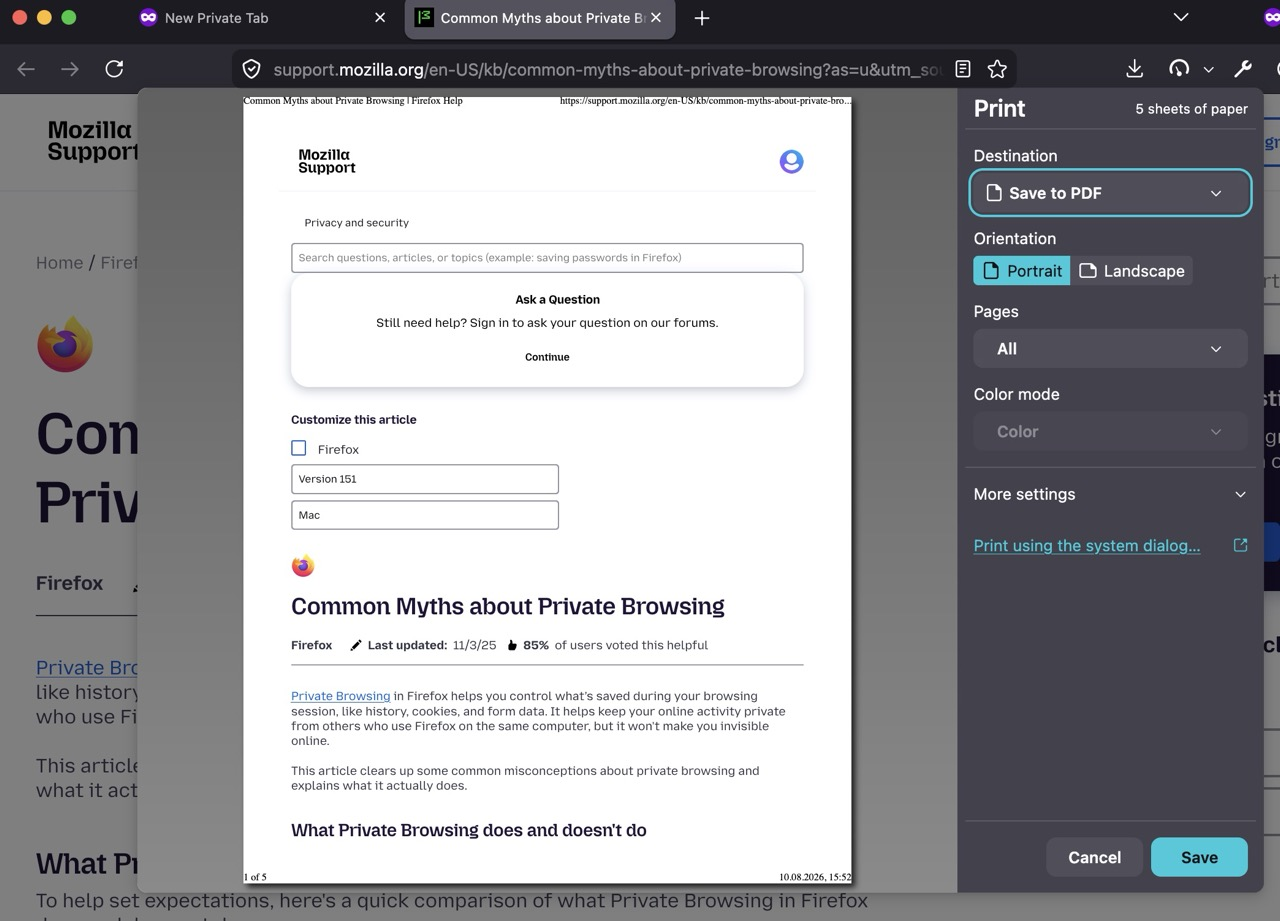This screenshot has height=921, width=1280.
Task: Click the address bar URL text
Action: 608,69
